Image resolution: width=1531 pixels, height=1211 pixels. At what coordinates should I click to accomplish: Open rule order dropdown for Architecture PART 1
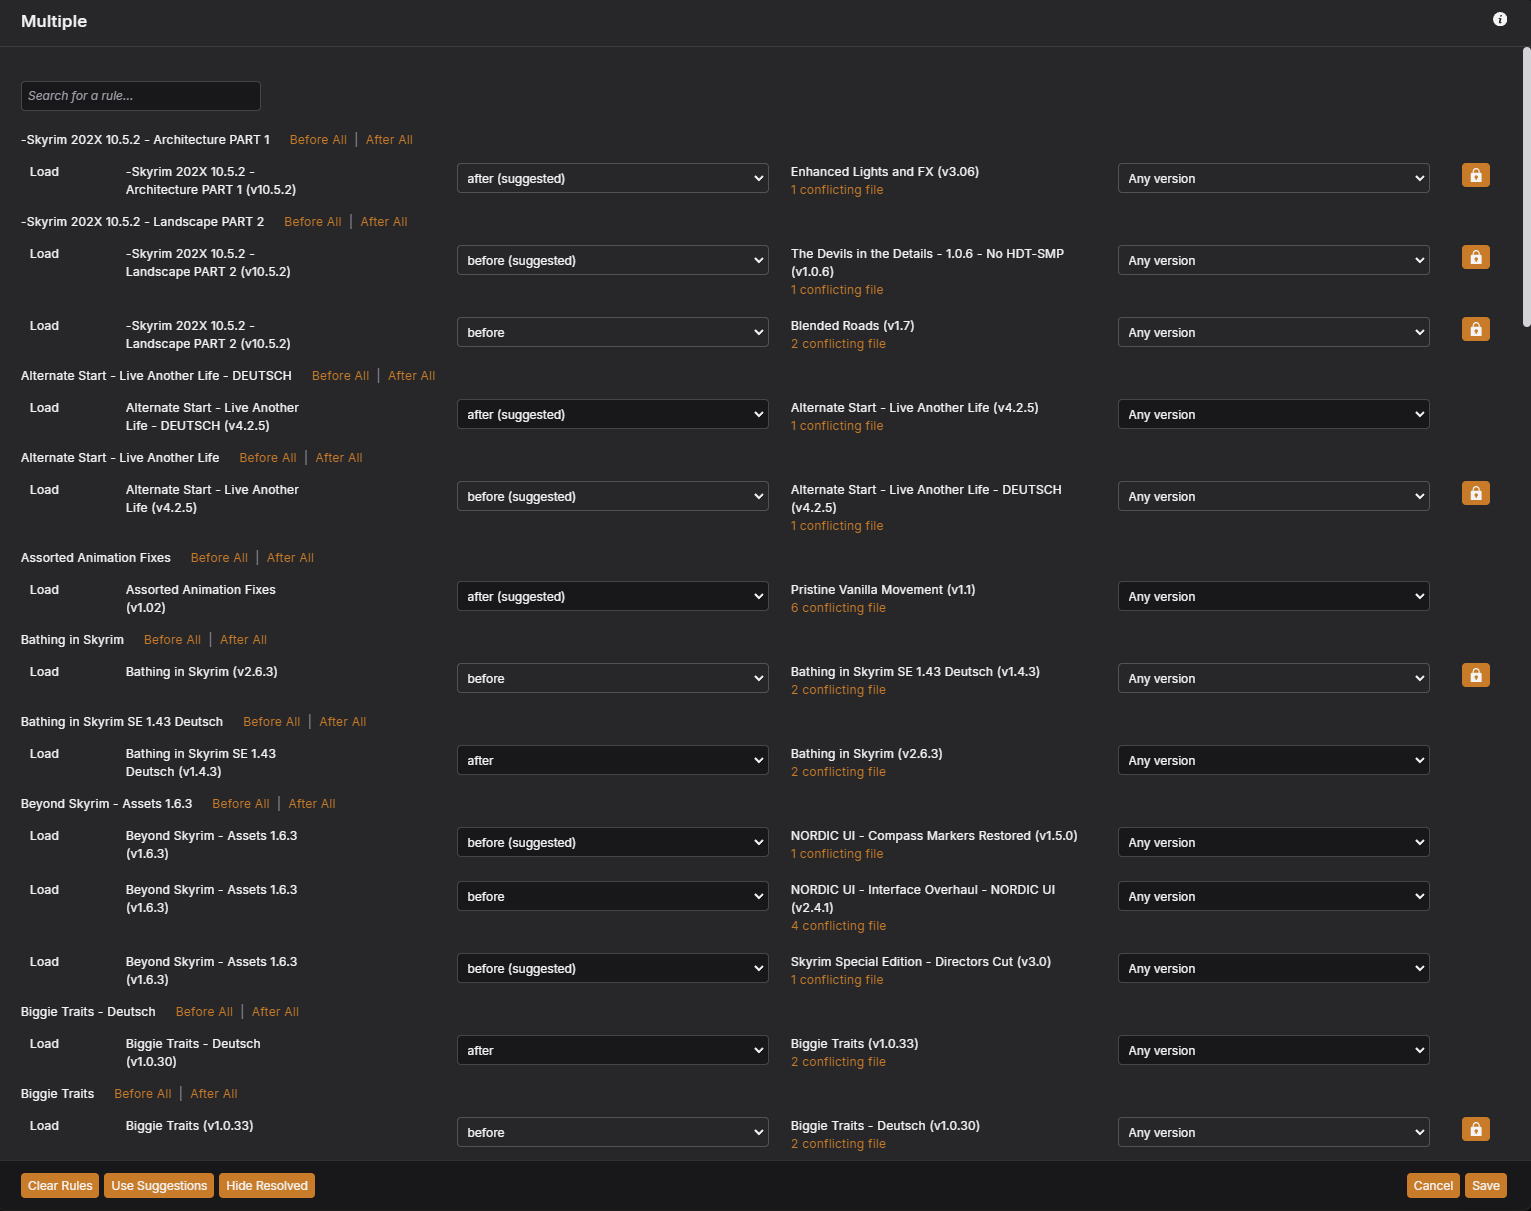(x=612, y=179)
